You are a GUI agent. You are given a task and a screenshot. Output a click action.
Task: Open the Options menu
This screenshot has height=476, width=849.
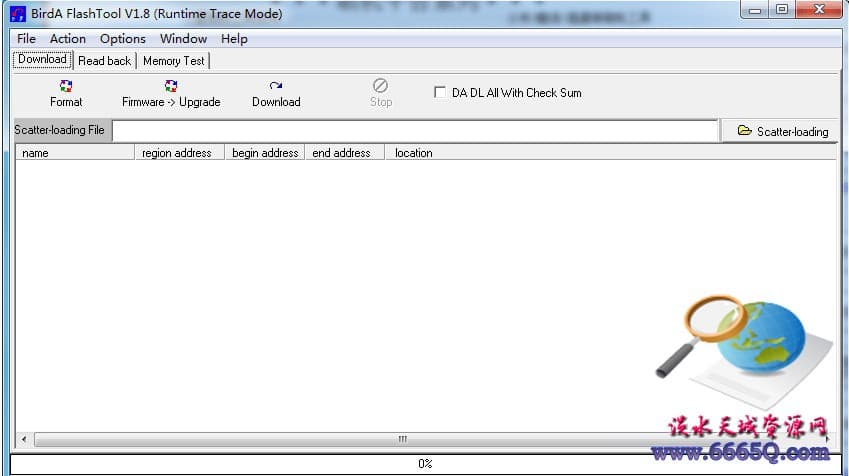click(122, 39)
